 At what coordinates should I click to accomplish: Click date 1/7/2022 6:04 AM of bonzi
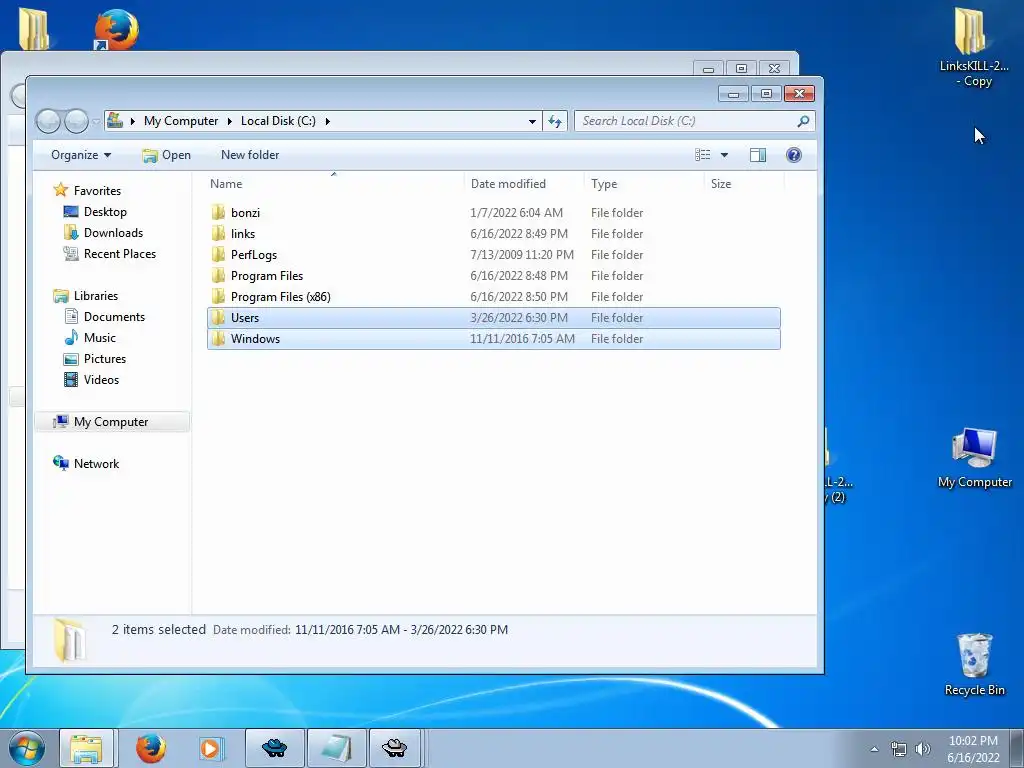(x=516, y=213)
